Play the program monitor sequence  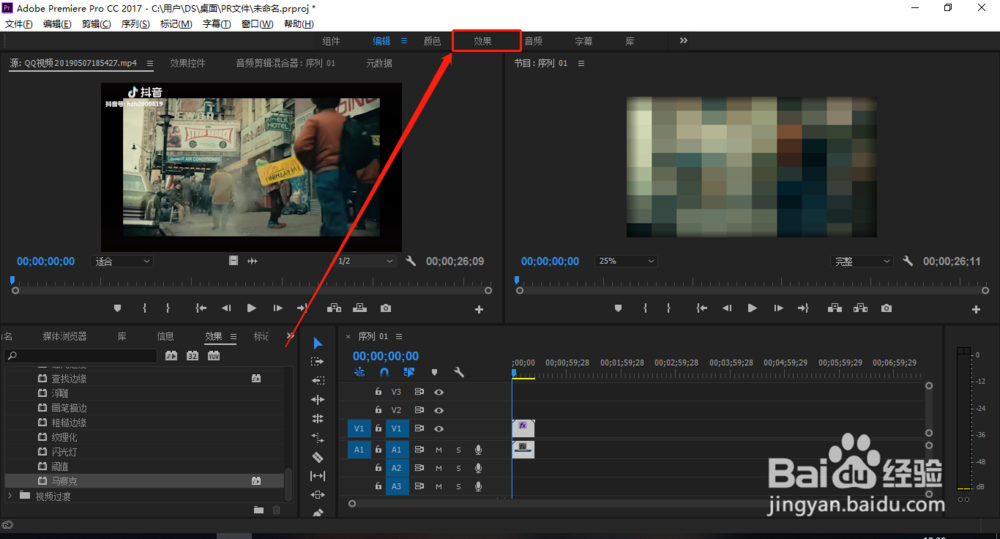(x=752, y=308)
